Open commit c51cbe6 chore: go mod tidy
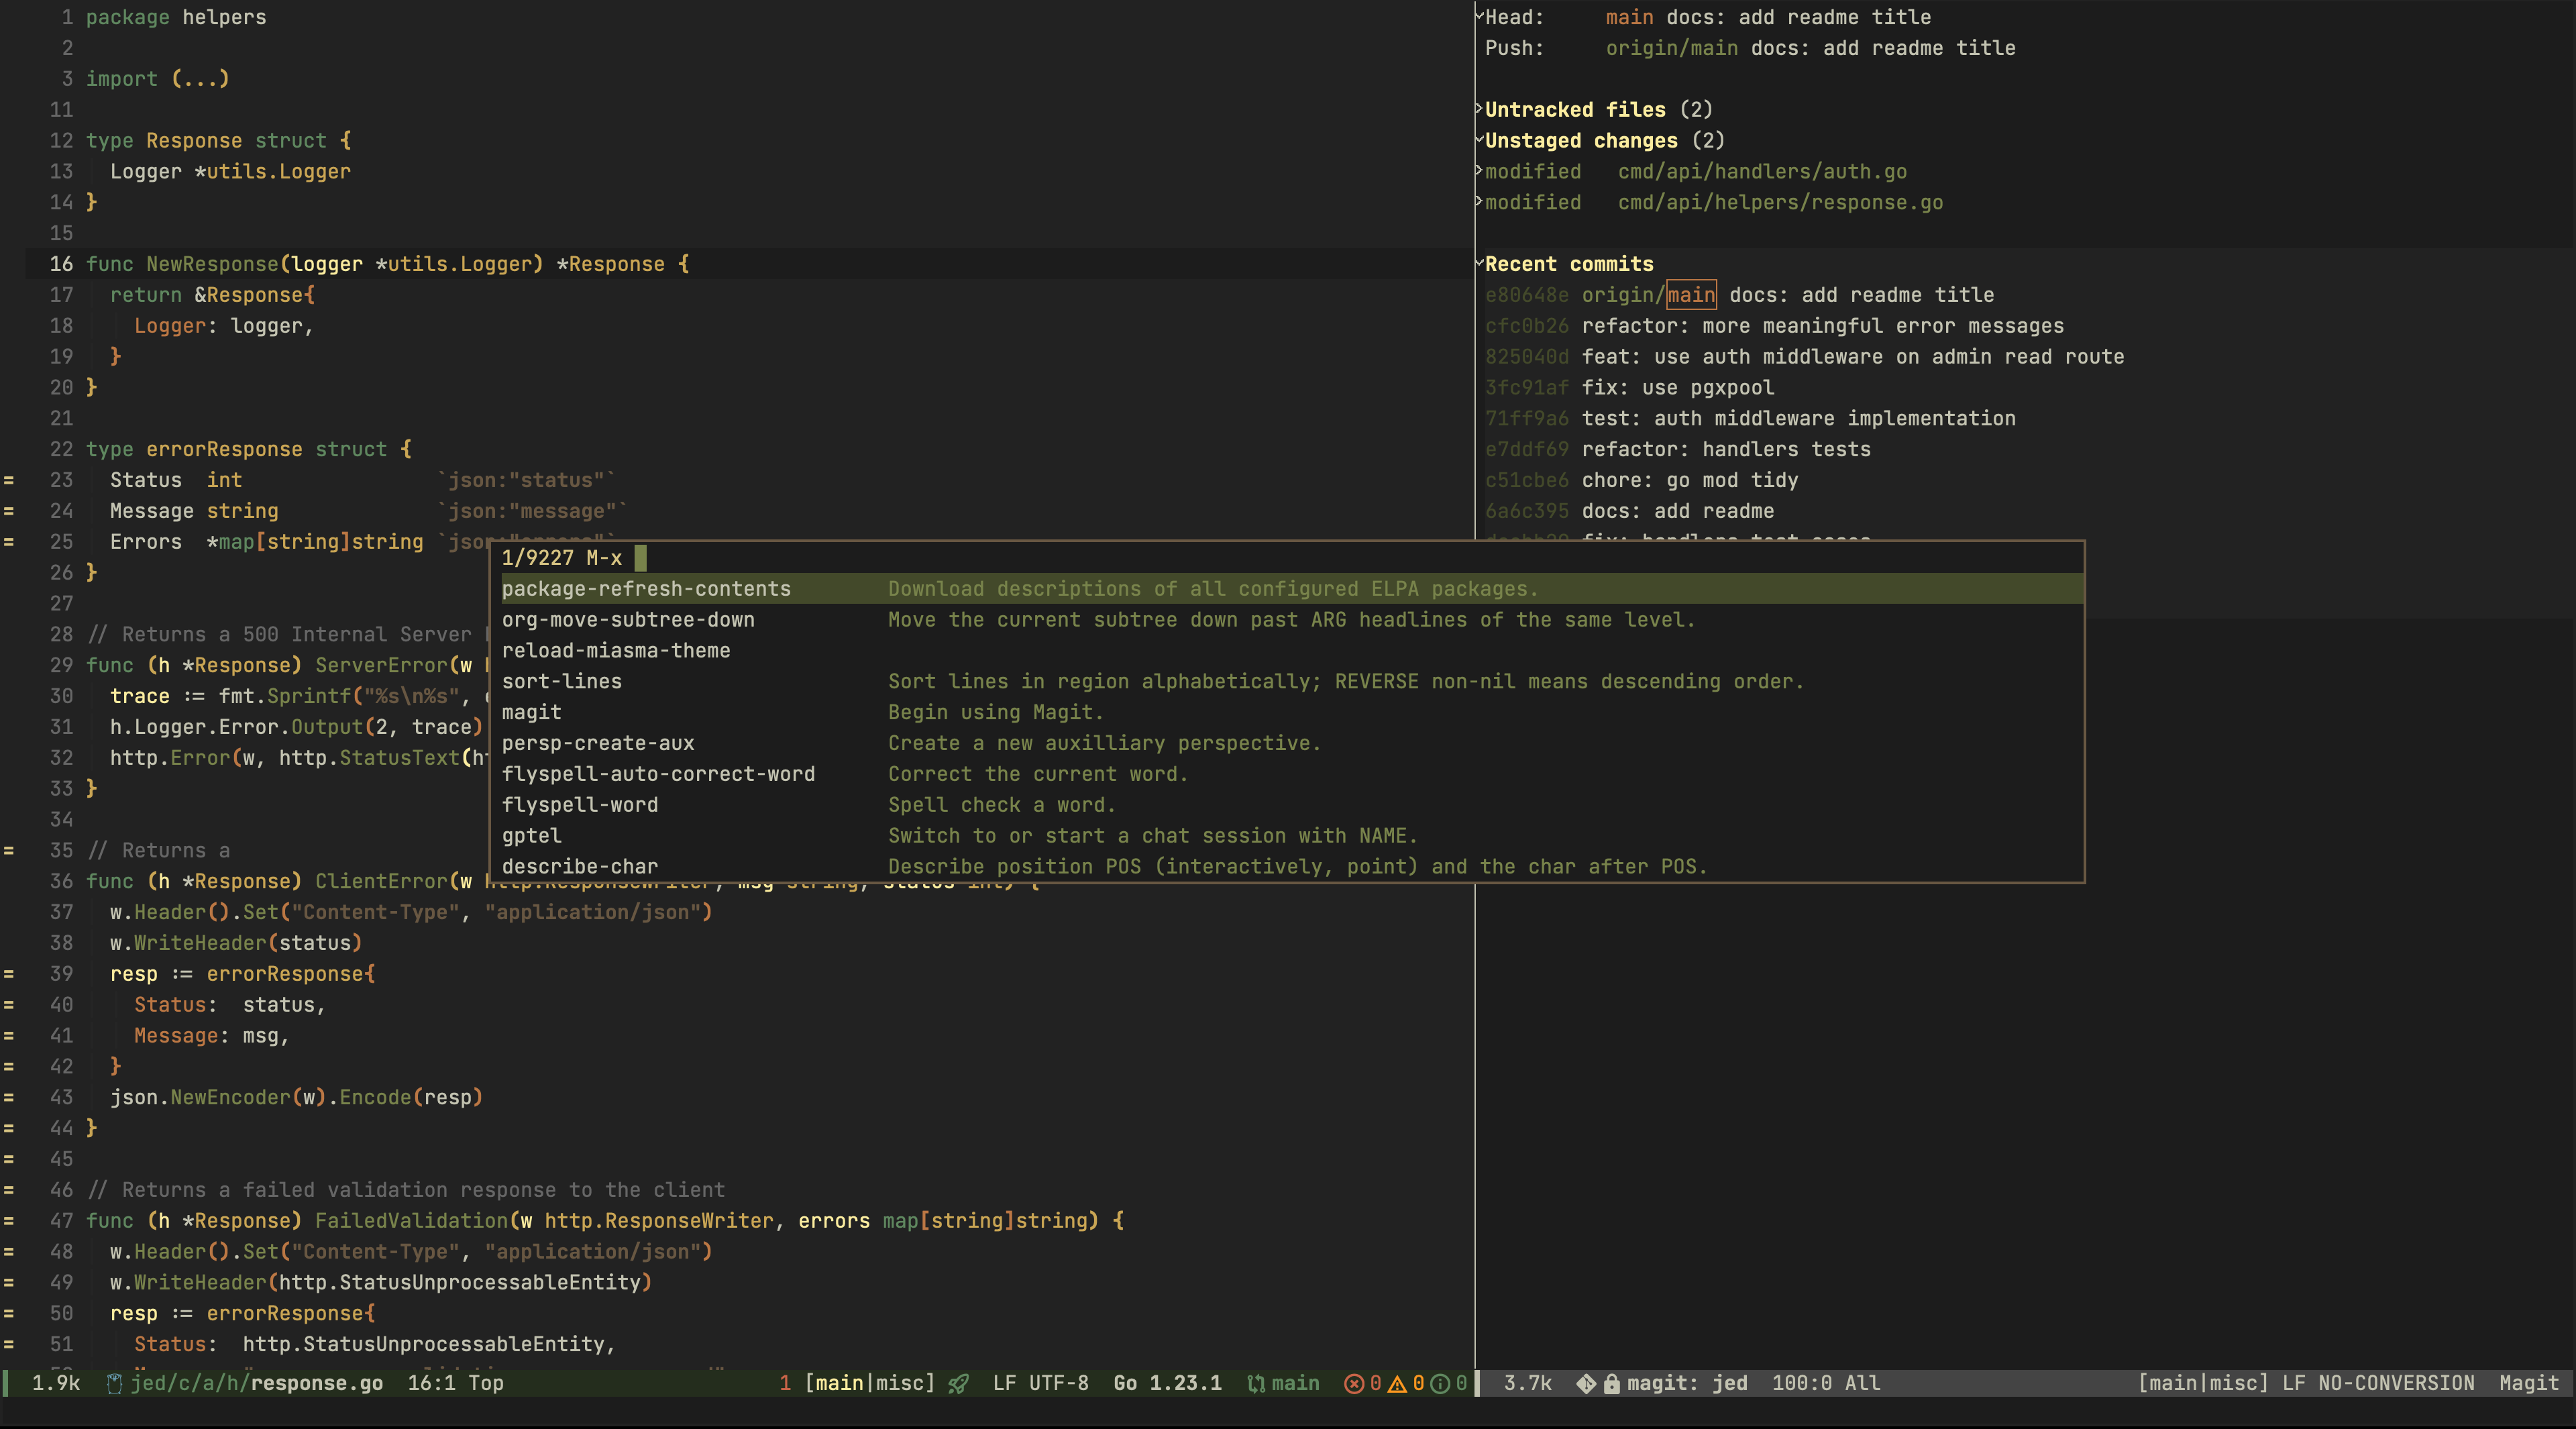Viewport: 2576px width, 1429px height. 1641,481
